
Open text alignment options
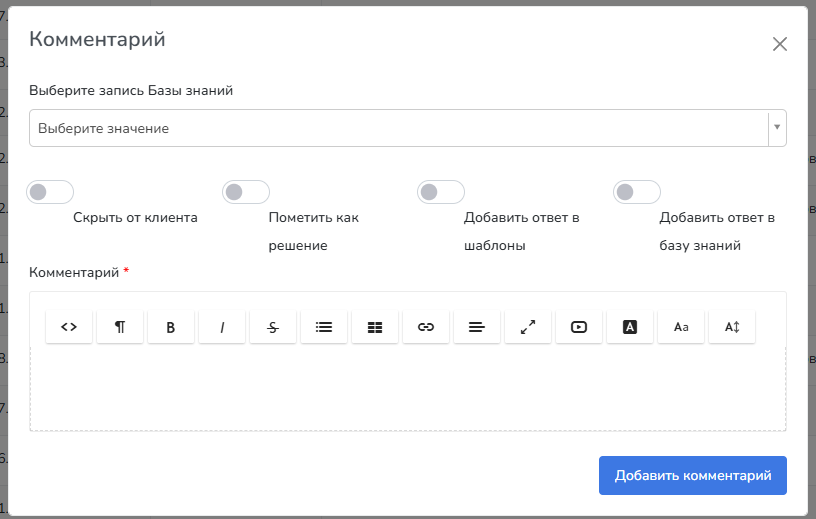coord(477,327)
